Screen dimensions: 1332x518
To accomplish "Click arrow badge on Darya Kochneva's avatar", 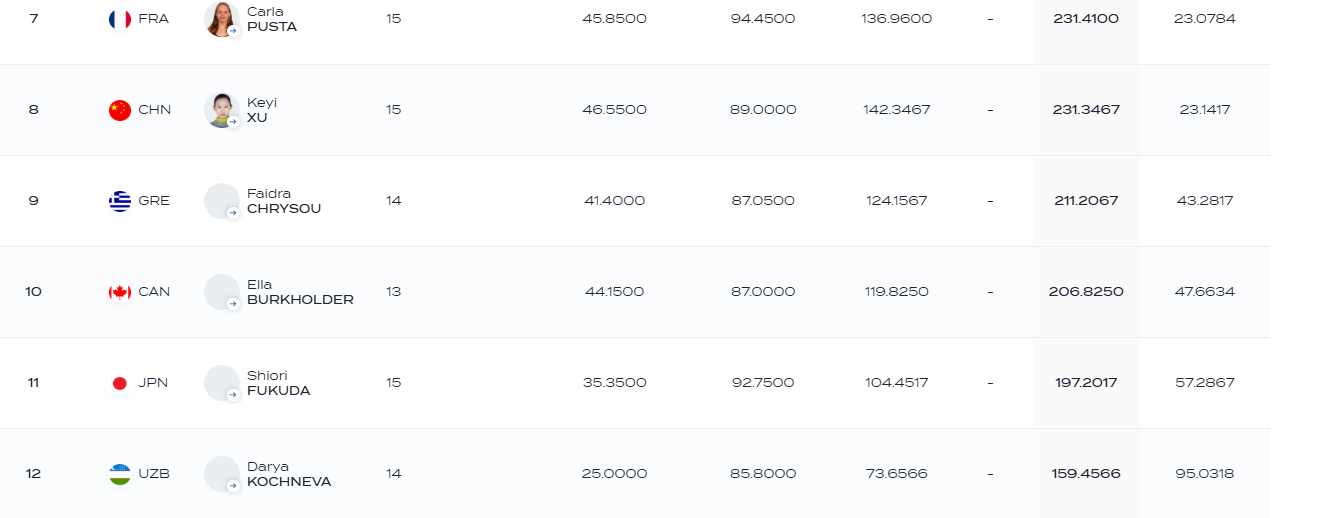I will click(x=233, y=485).
